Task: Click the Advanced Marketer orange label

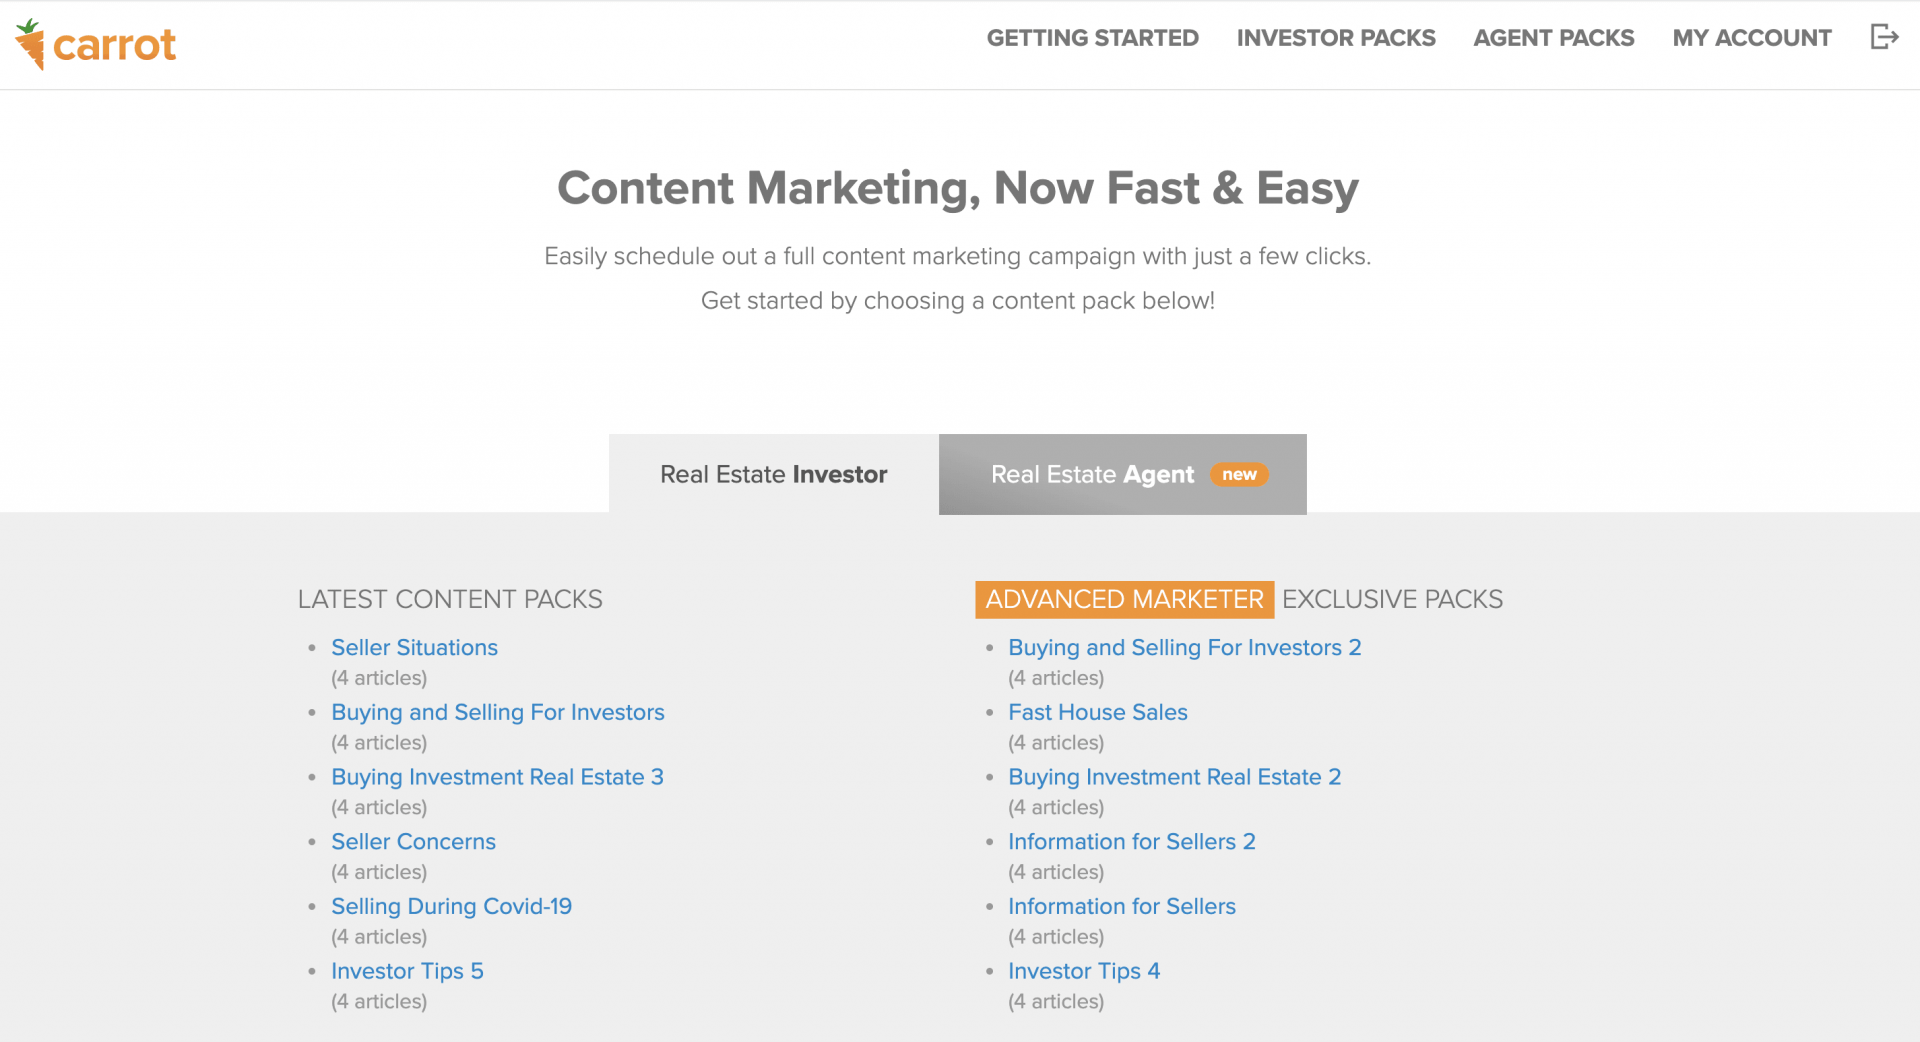Action: click(1124, 599)
